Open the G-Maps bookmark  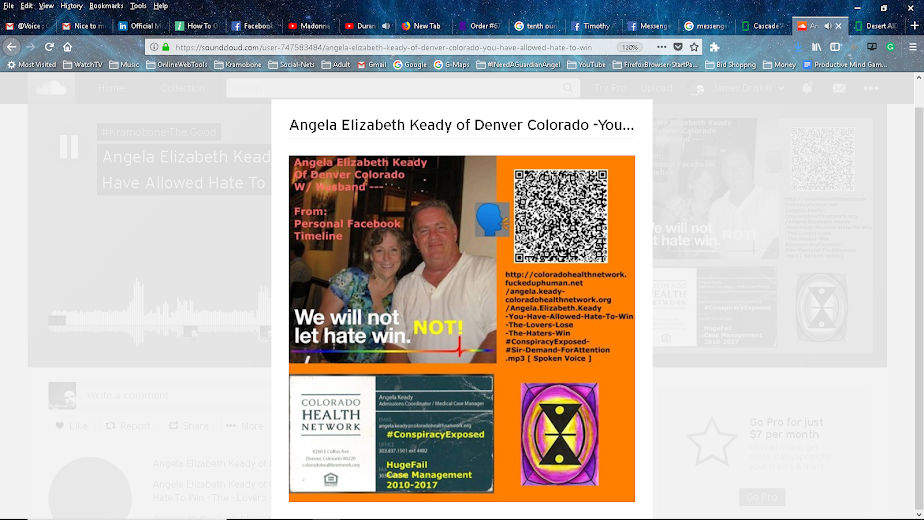452,65
